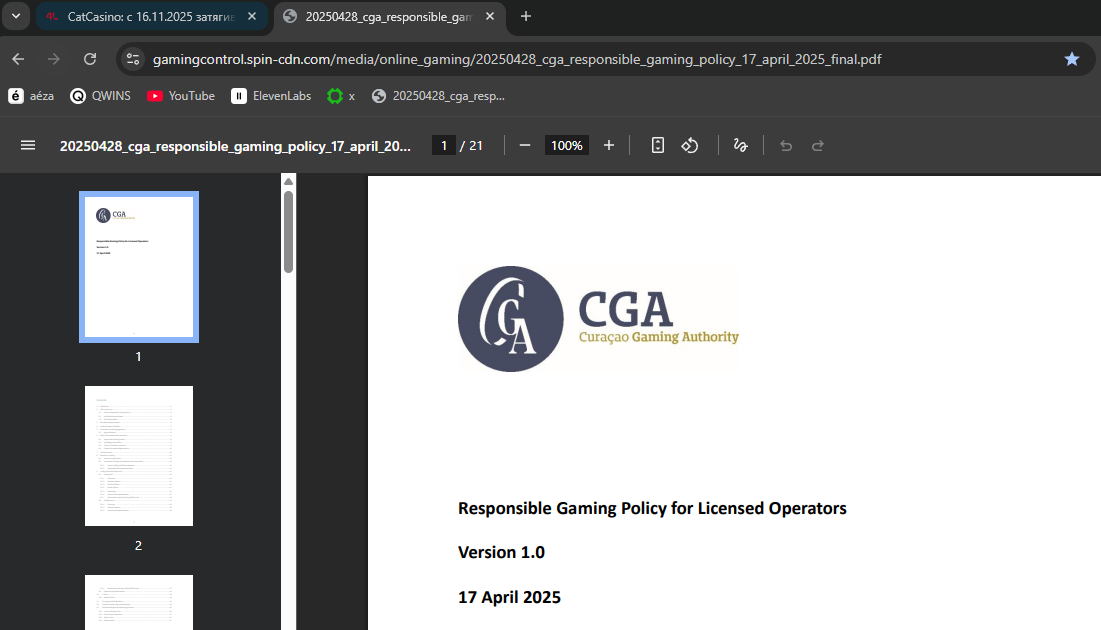Click the zoom percentage field
This screenshot has width=1101, height=630.
pos(566,145)
